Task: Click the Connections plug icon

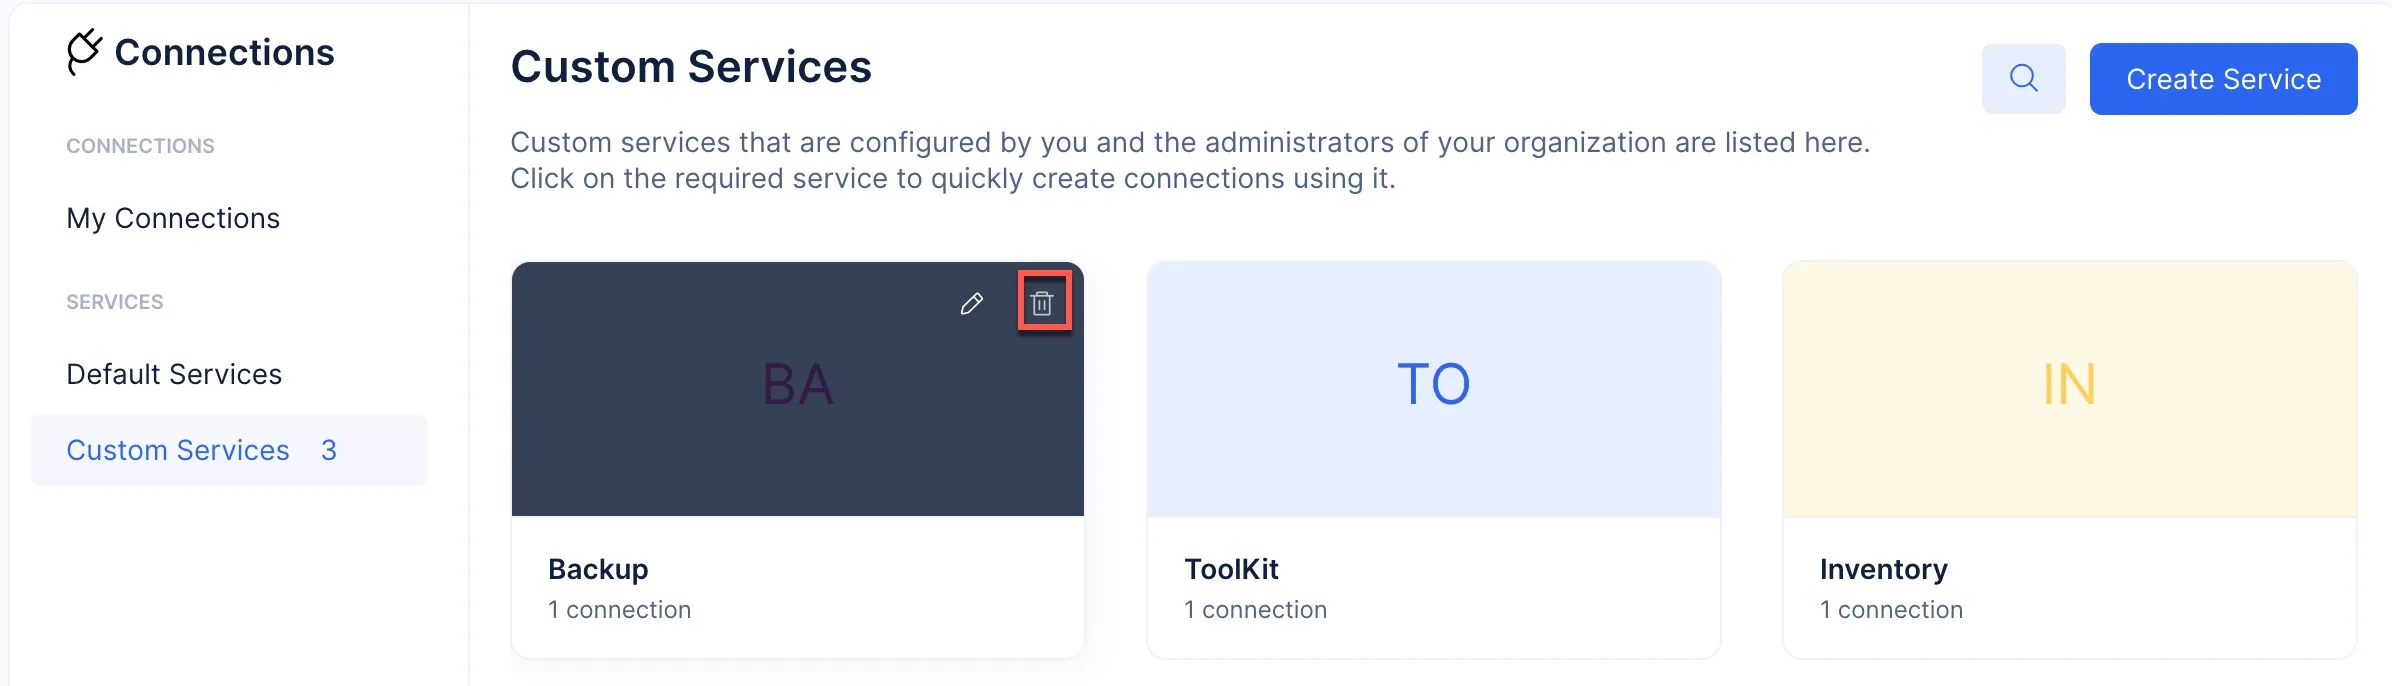Action: tap(84, 51)
